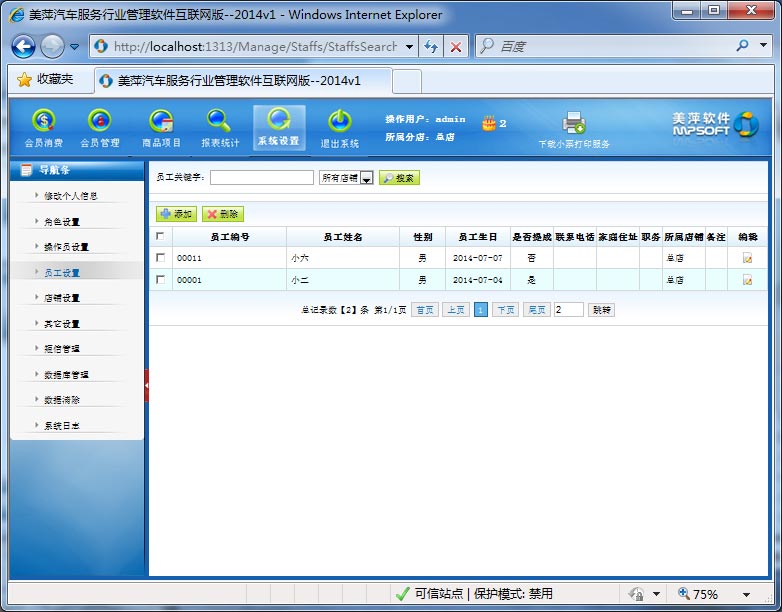The width and height of the screenshot is (782, 612).
Task: Expand the 角色设置 navigation item
Action: click(62, 221)
